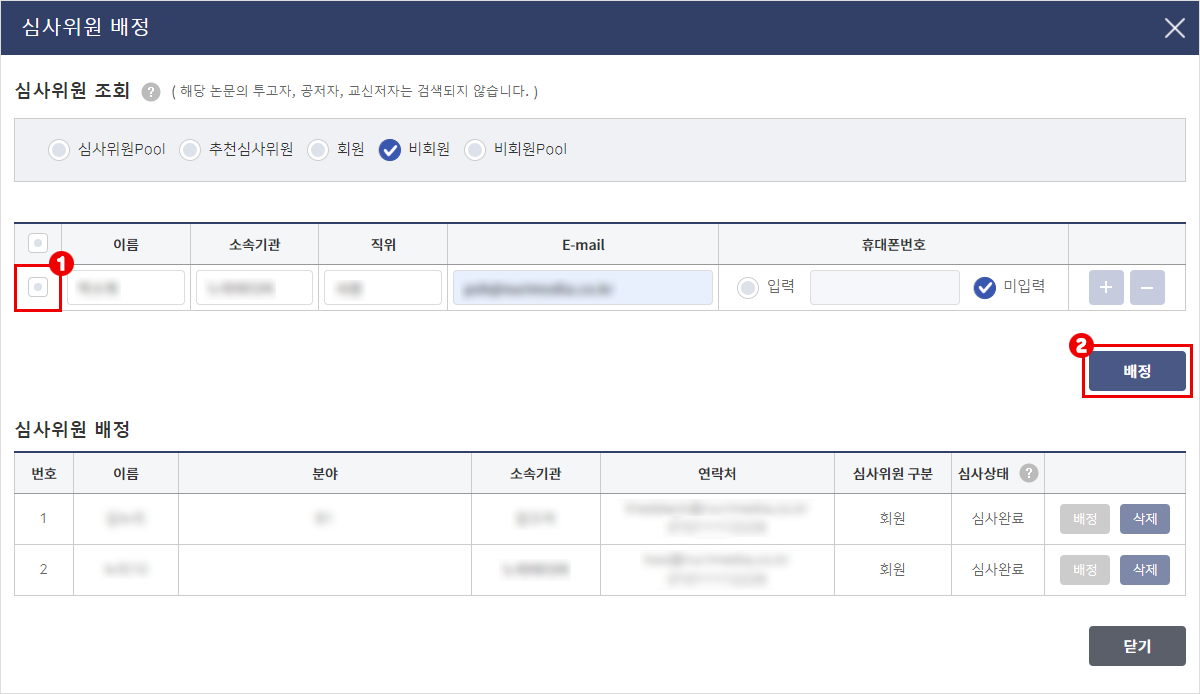The width and height of the screenshot is (1200, 694).
Task: Add a row with the plus button
Action: (x=1106, y=287)
